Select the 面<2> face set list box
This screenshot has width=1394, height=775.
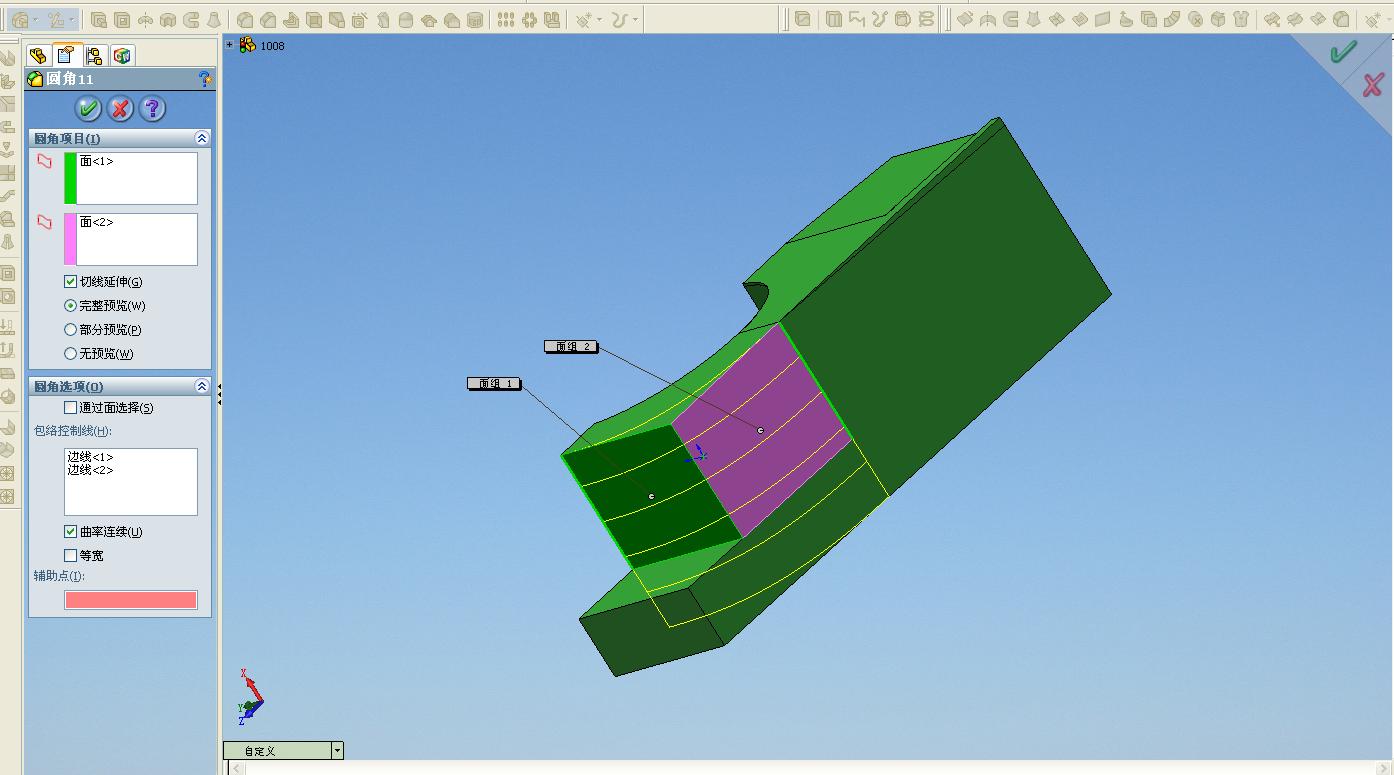(137, 239)
